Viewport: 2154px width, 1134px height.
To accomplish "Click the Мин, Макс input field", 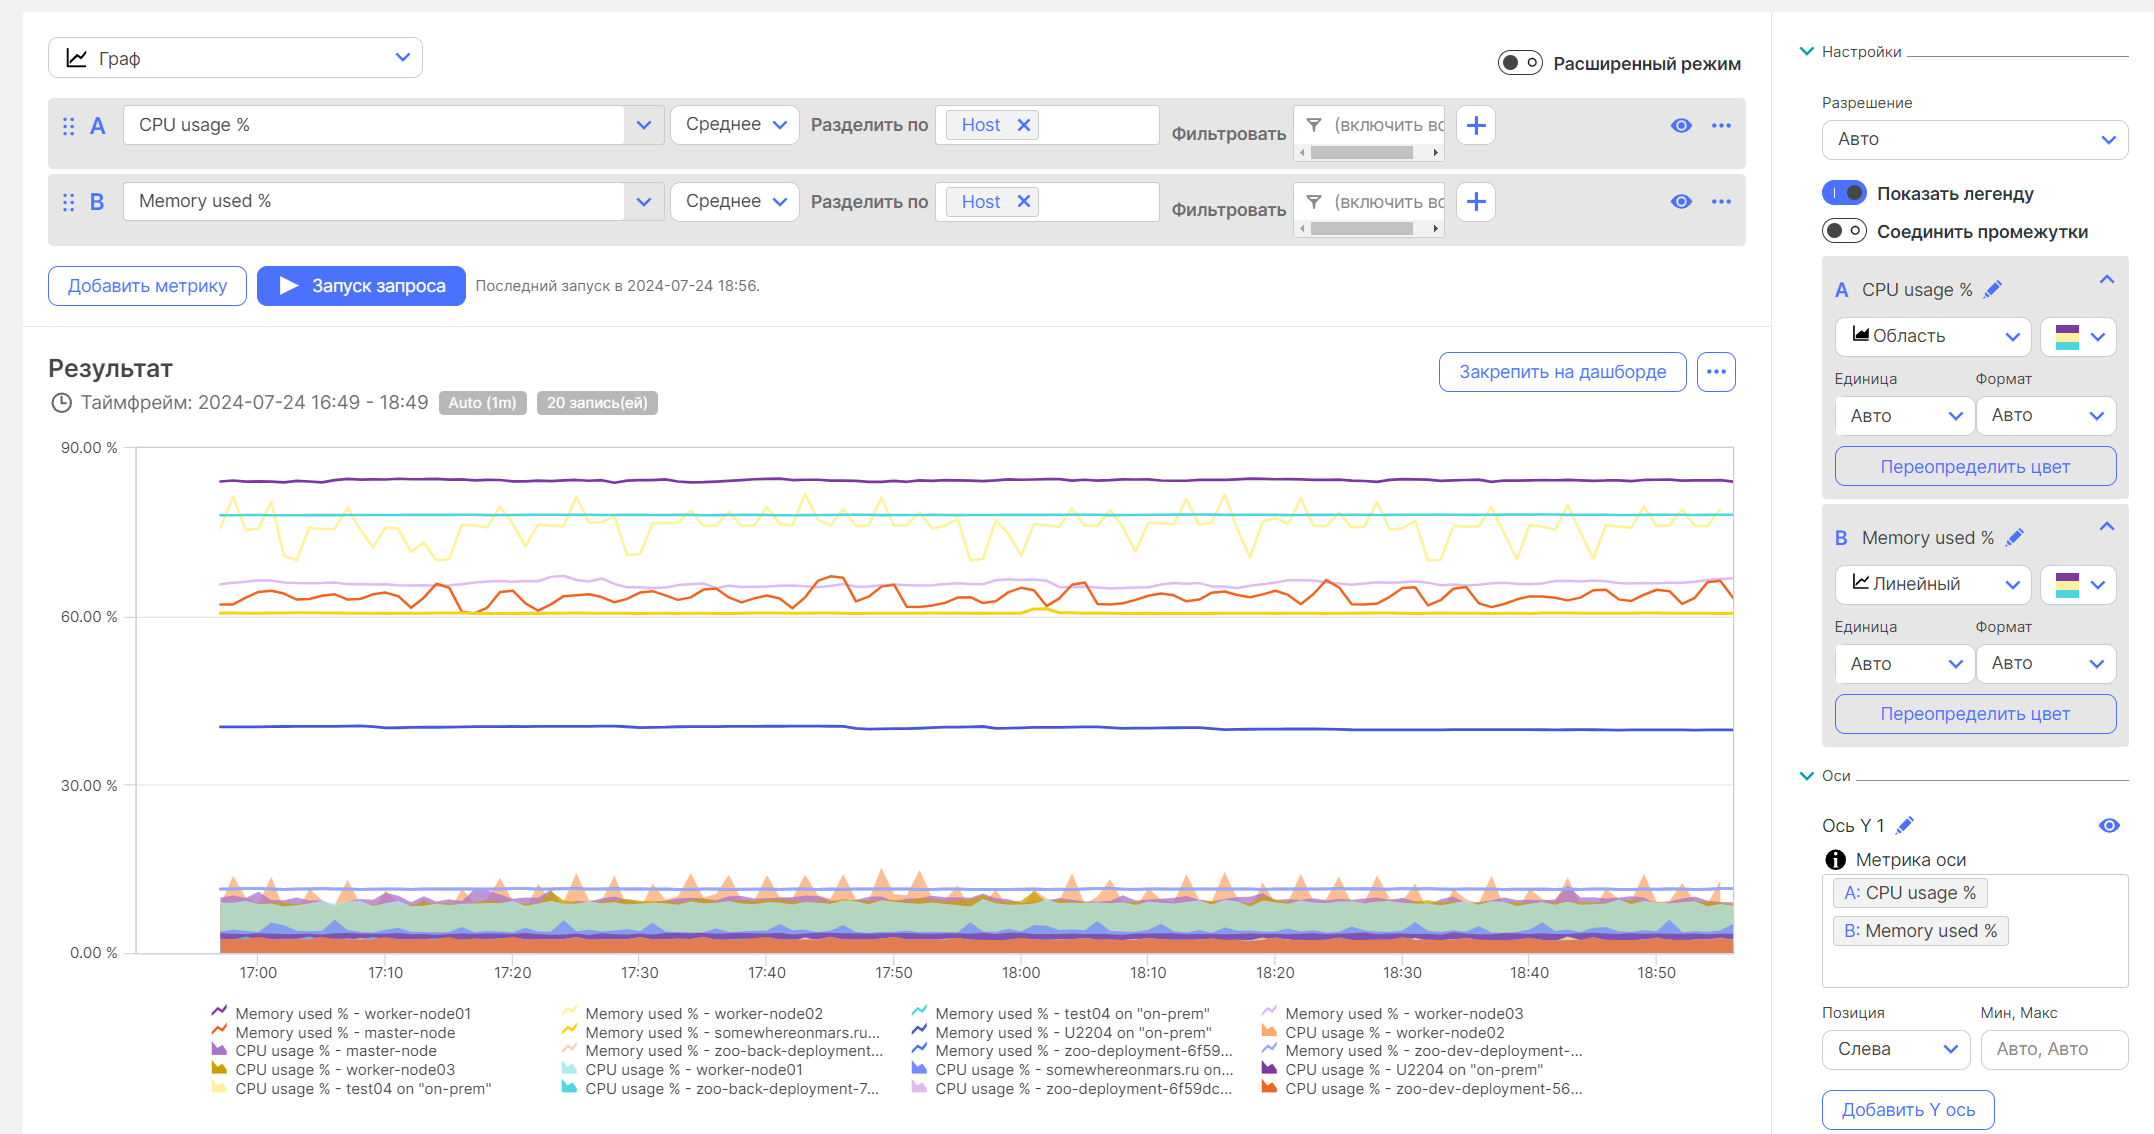I will [2053, 1049].
